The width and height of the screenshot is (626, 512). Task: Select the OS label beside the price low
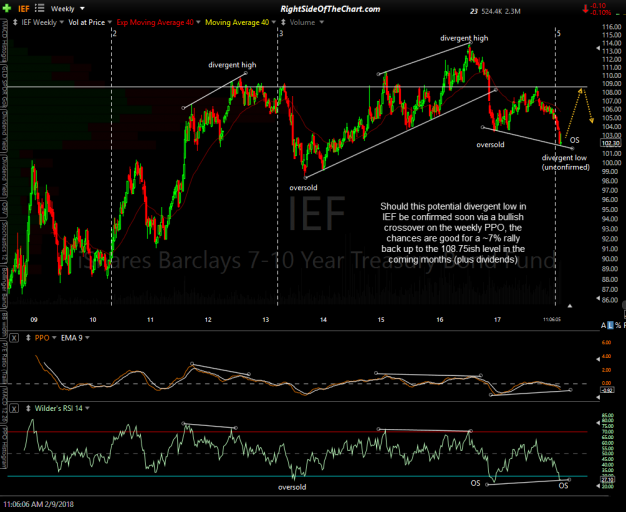pyautogui.click(x=574, y=140)
